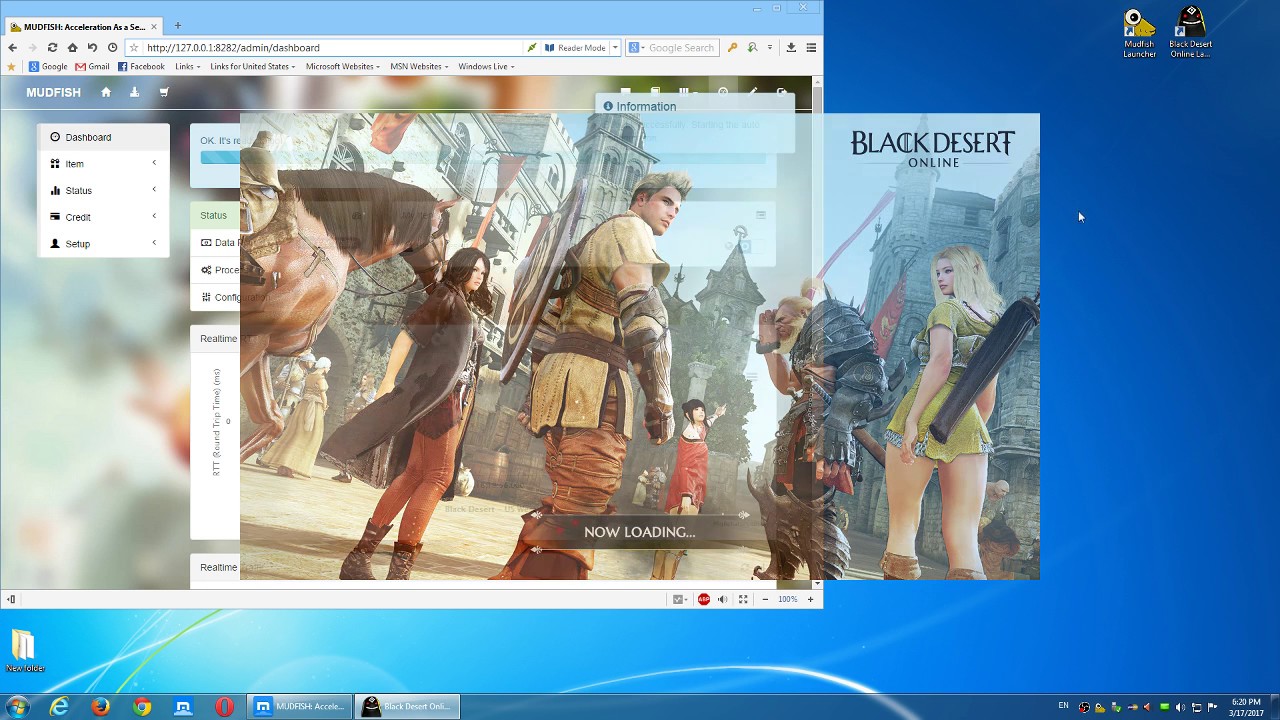Screen dimensions: 1280x720
Task: Click the taskbar clock showing 6:20 PM
Action: 1246,707
